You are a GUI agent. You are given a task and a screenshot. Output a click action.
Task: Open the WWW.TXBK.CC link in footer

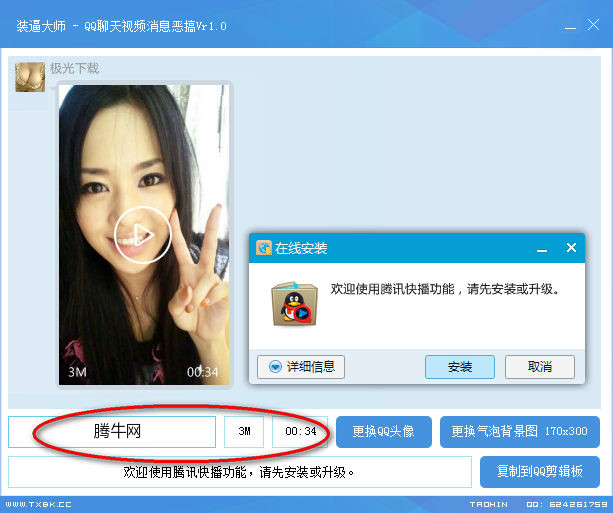click(x=38, y=504)
